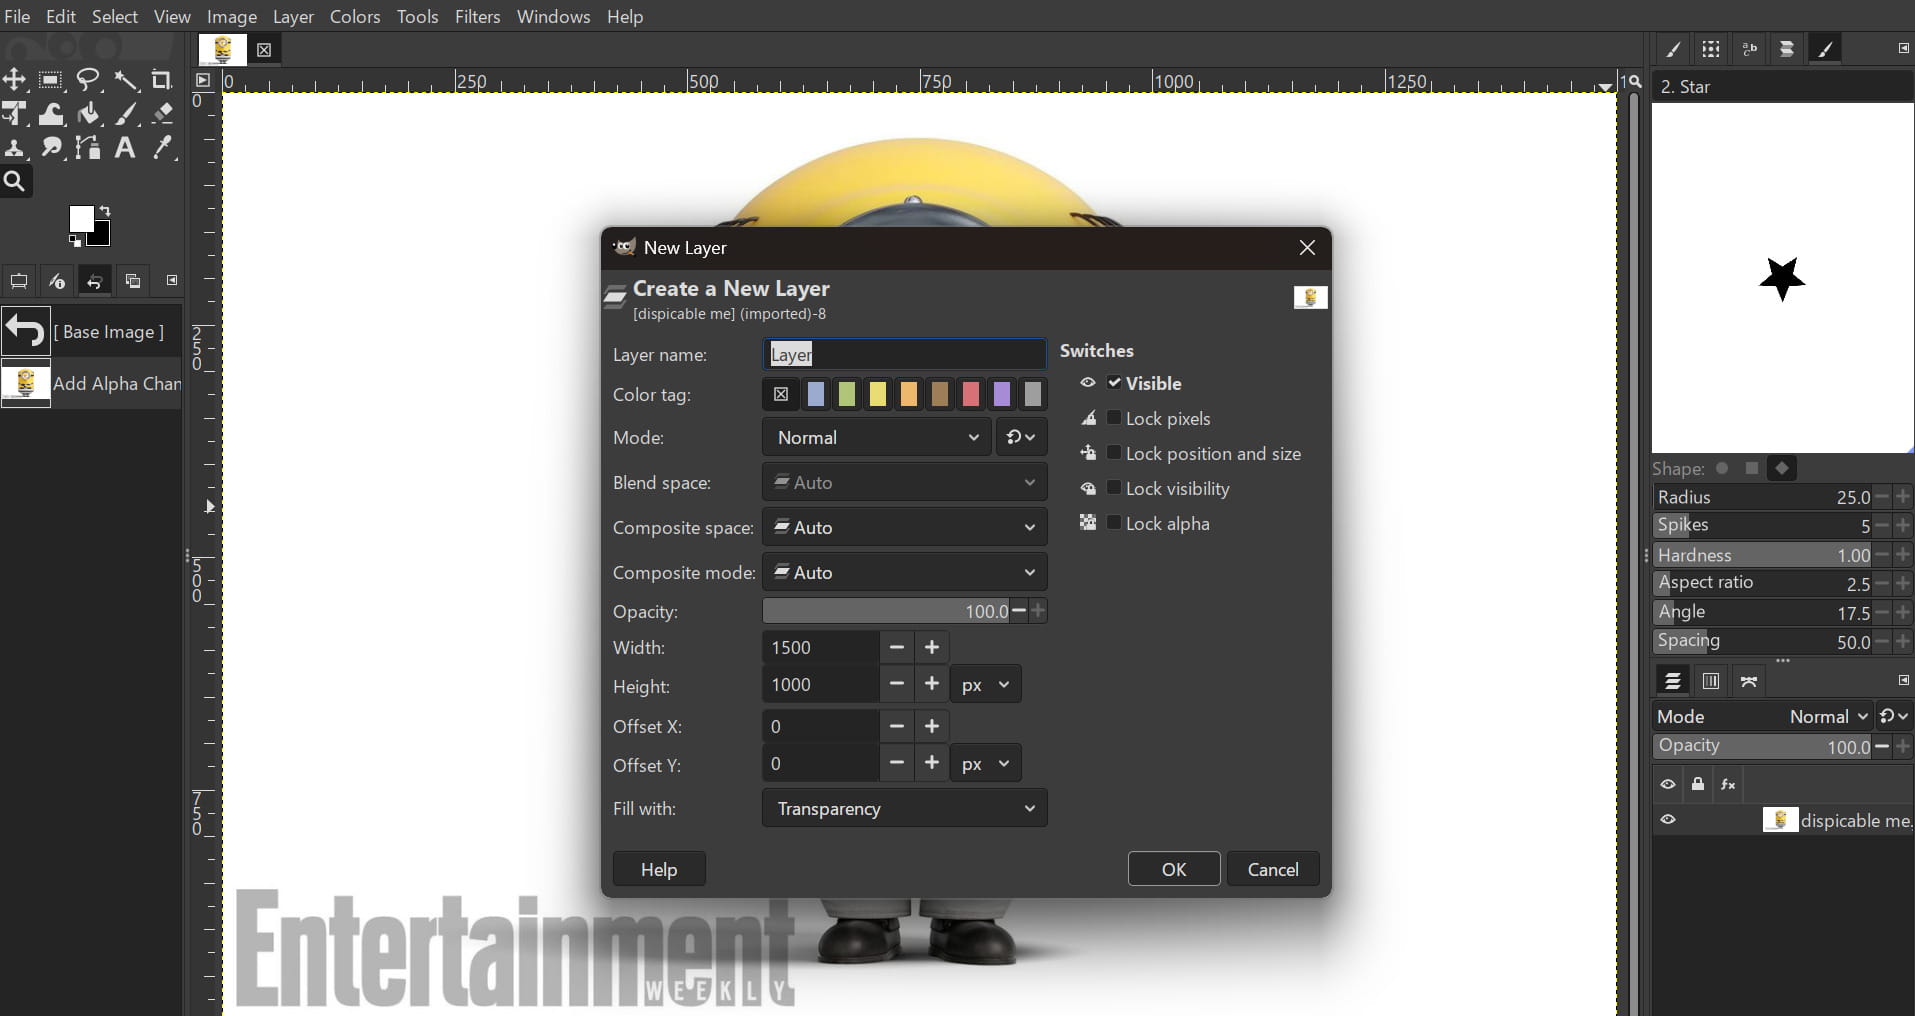Click the navigation icon at ruler origin
This screenshot has width=1915, height=1016.
click(x=203, y=80)
